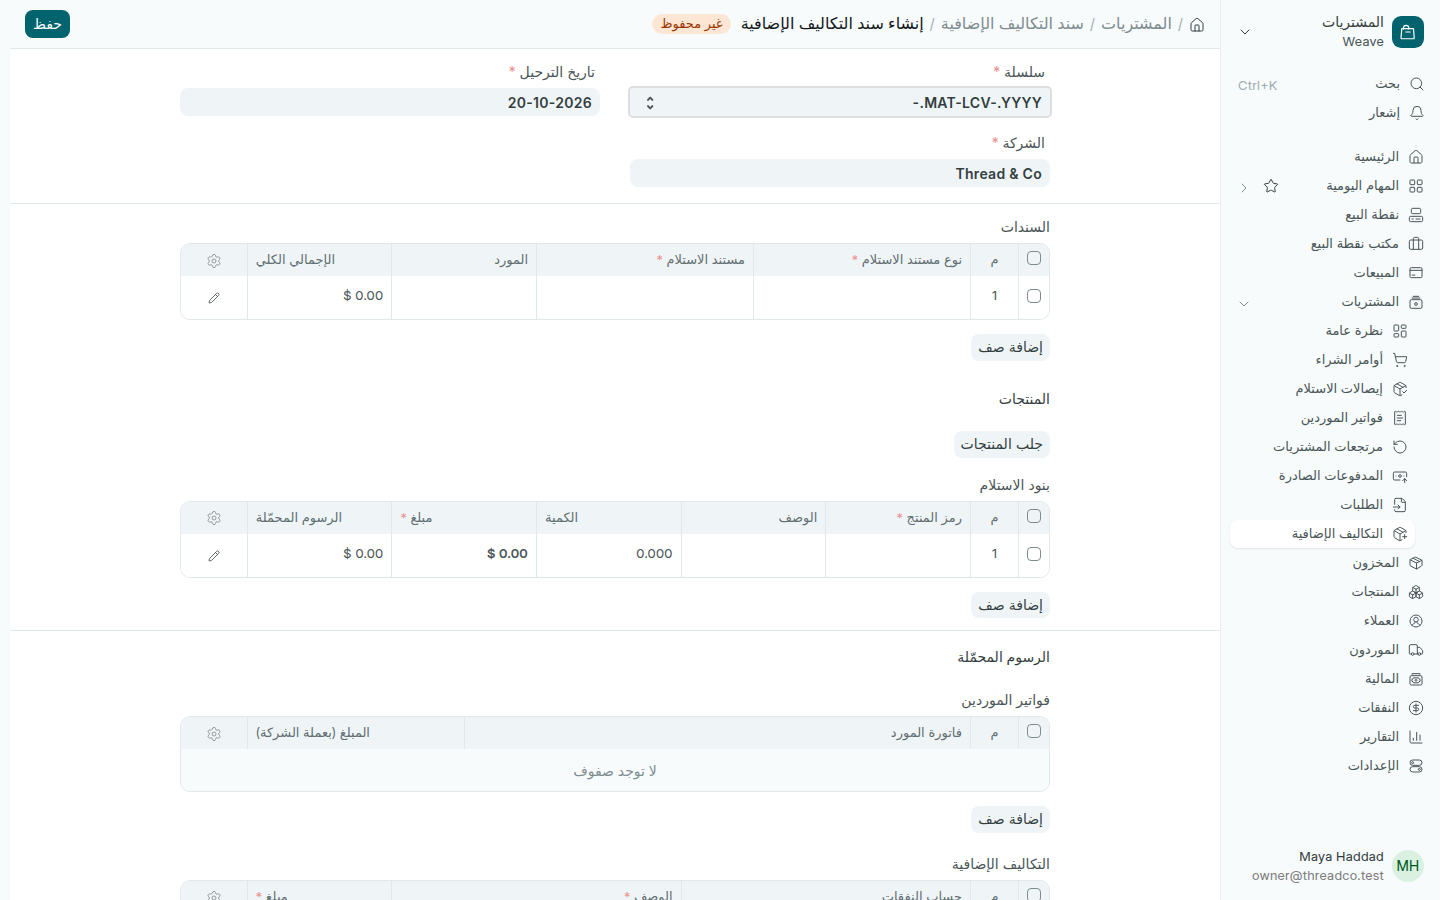Click the المالية sidebar icon
The image size is (1440, 900).
click(x=1416, y=679)
